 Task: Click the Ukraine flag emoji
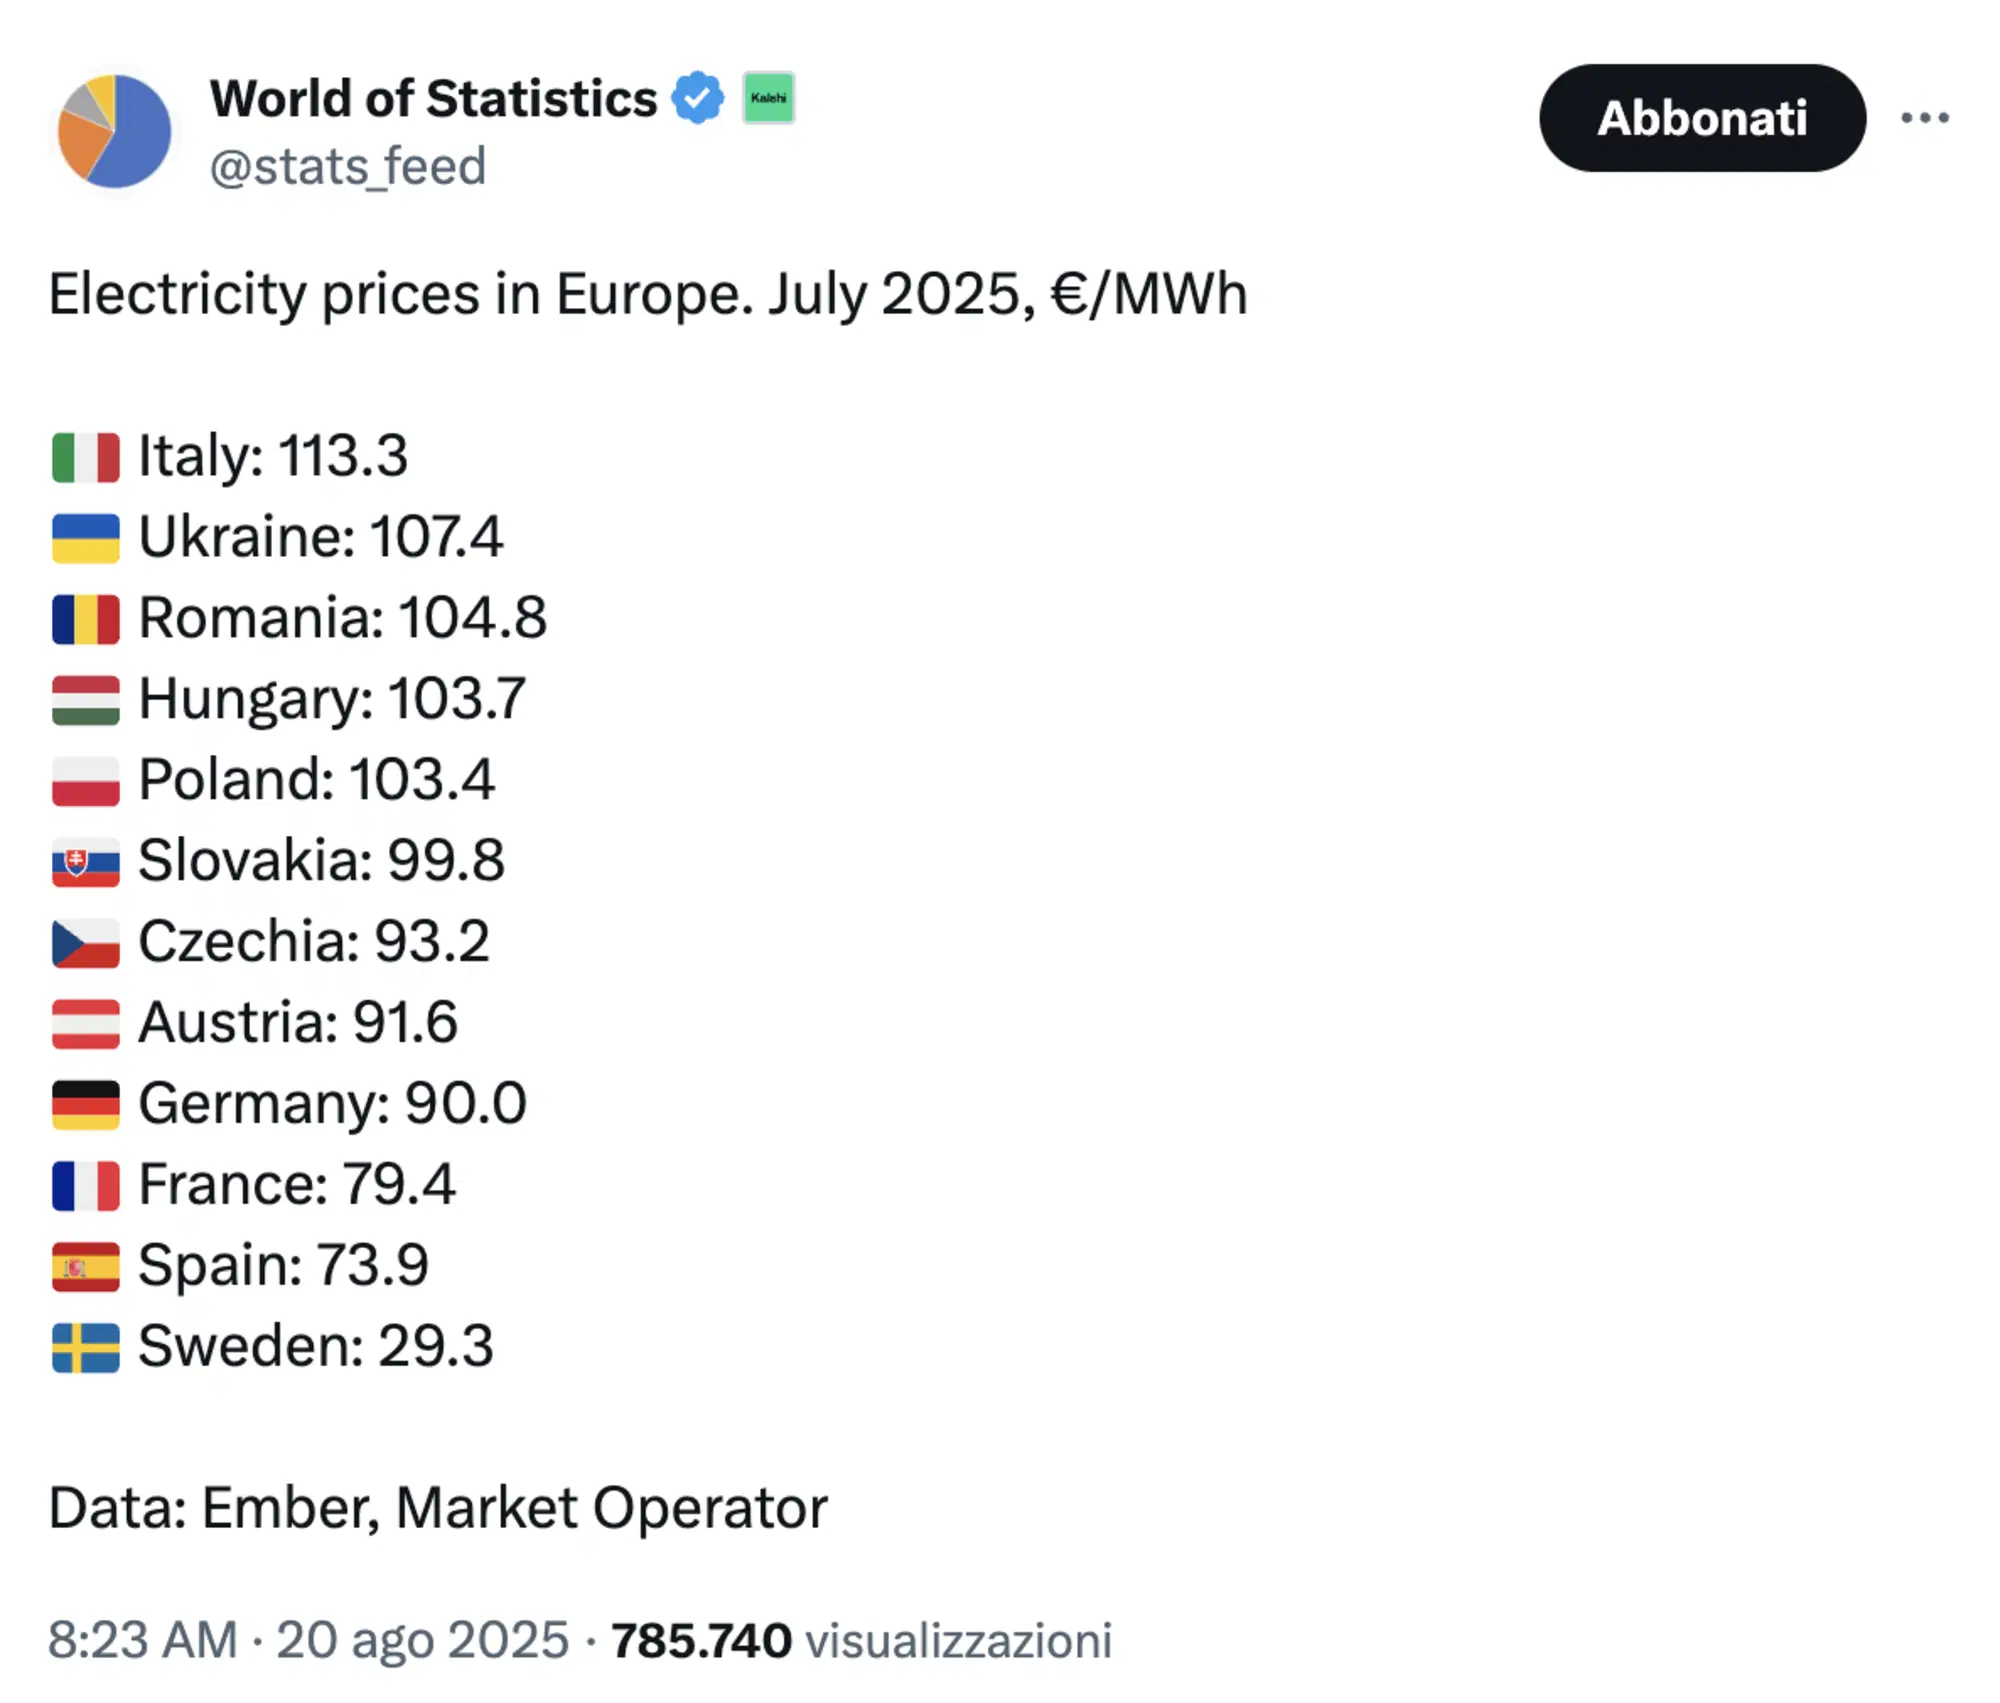(x=86, y=537)
